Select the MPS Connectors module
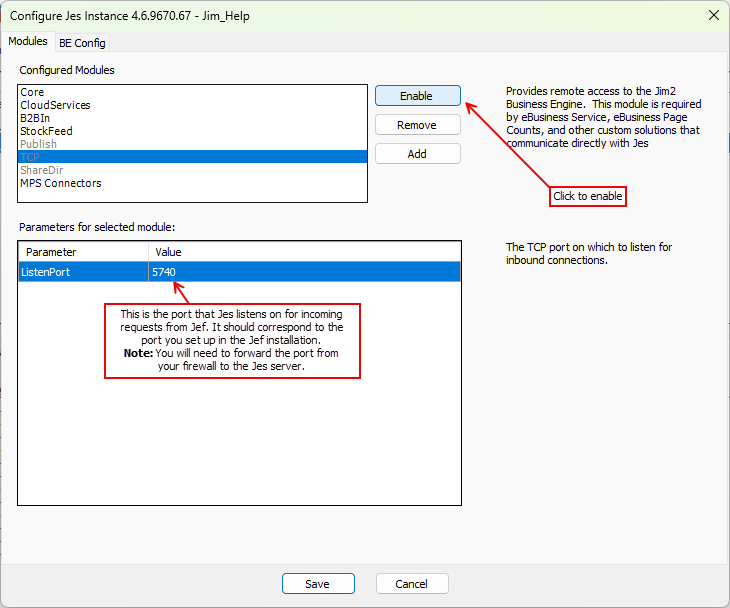 click(x=192, y=183)
